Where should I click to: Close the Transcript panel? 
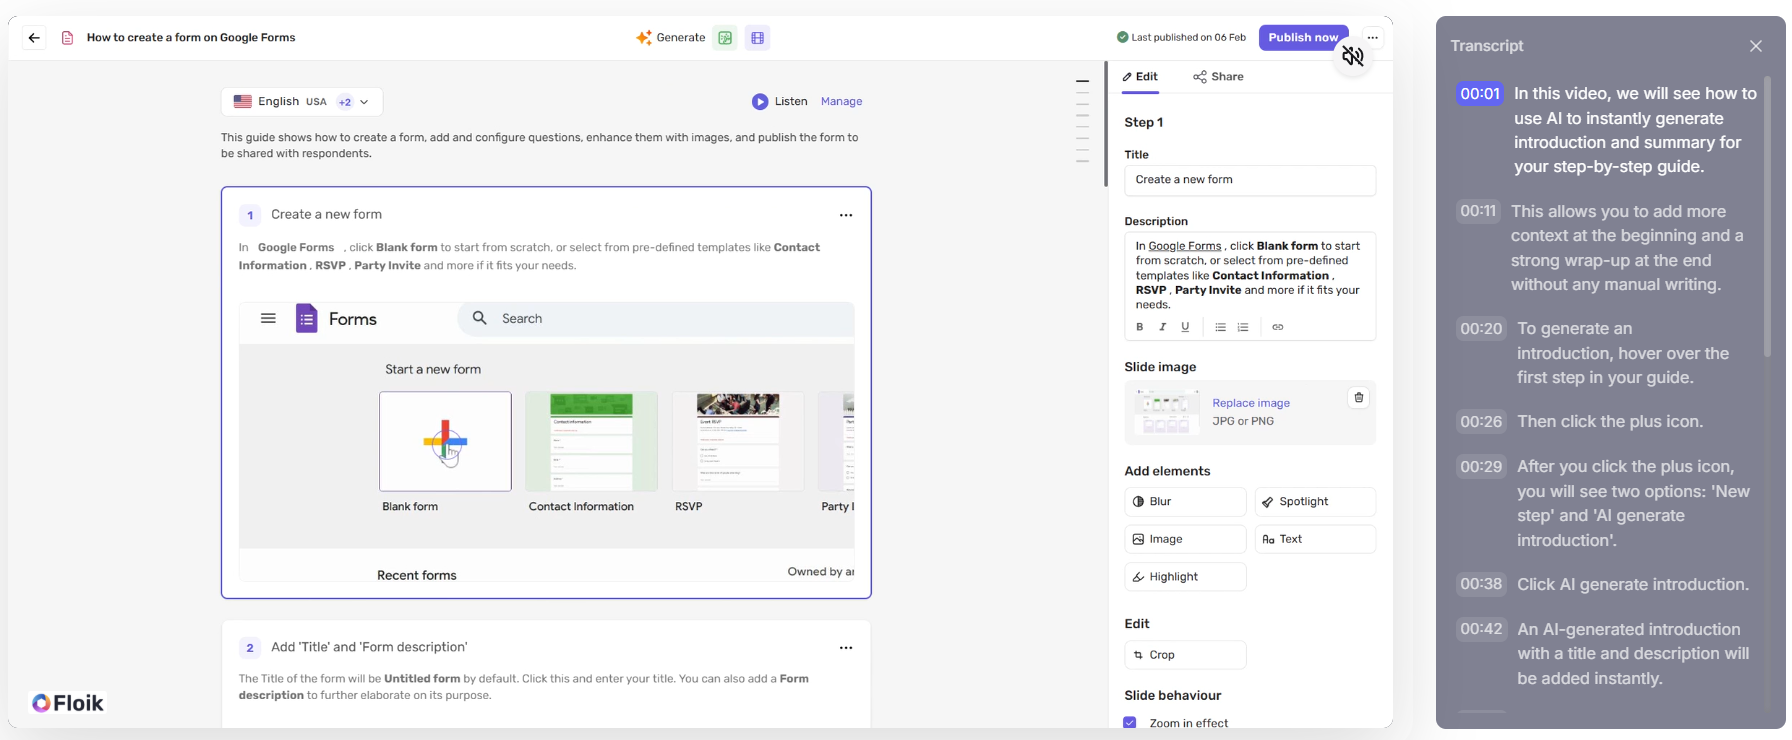1756,46
